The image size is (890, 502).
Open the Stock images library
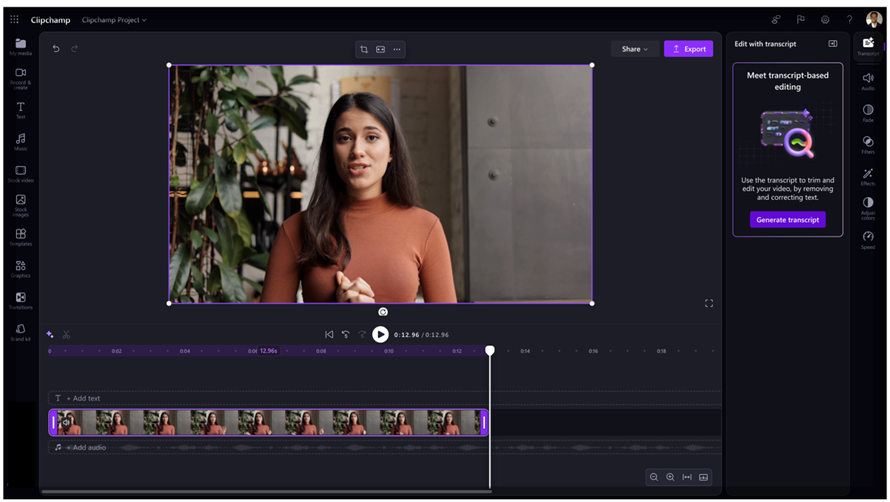click(x=20, y=206)
